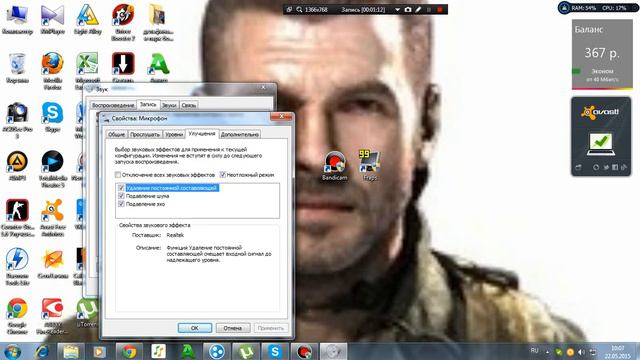Screen dimensions: 640x360
Task: Click the 'Применить' button
Action: point(271,328)
